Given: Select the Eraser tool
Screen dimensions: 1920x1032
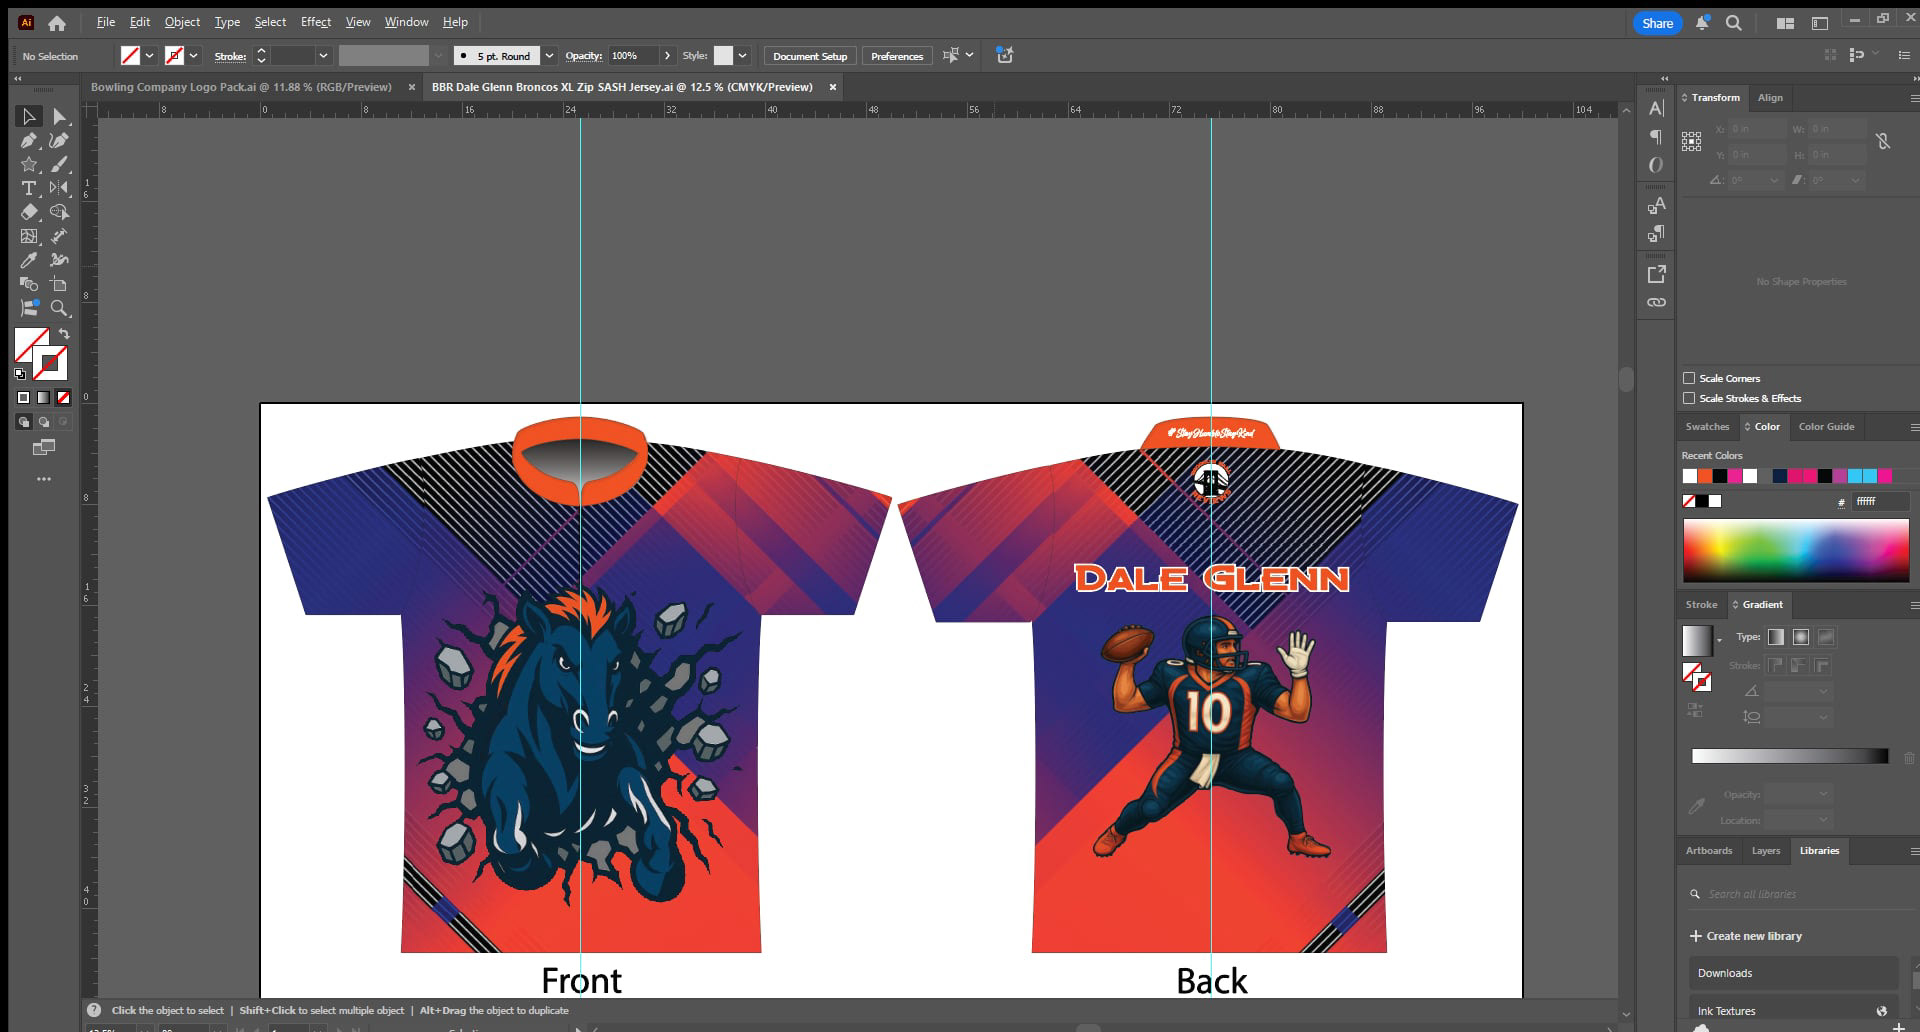Looking at the screenshot, I should 29,212.
